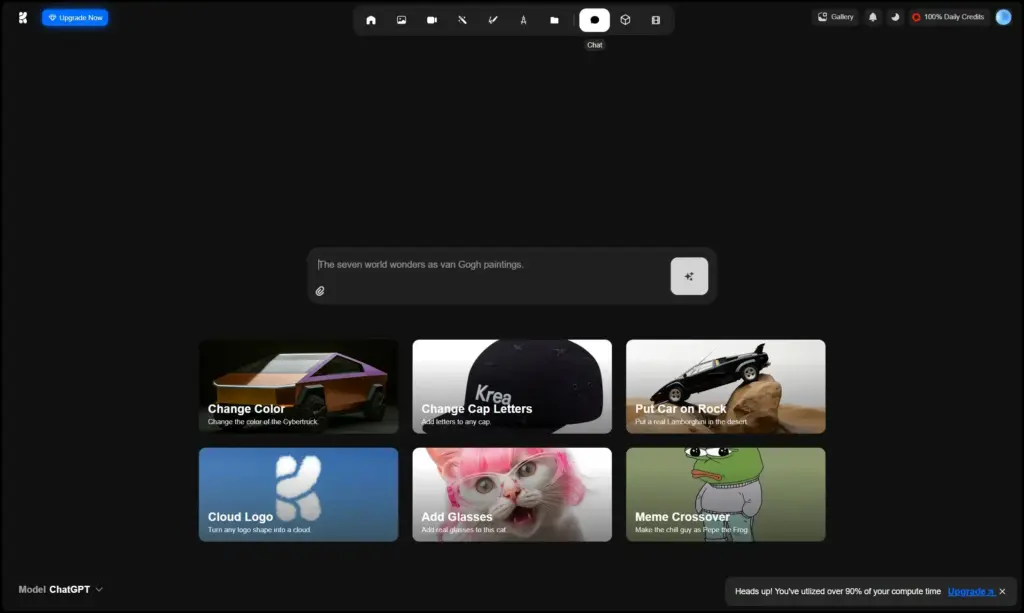Open the Gallery button
Screen dimensions: 1024x613
coord(835,17)
